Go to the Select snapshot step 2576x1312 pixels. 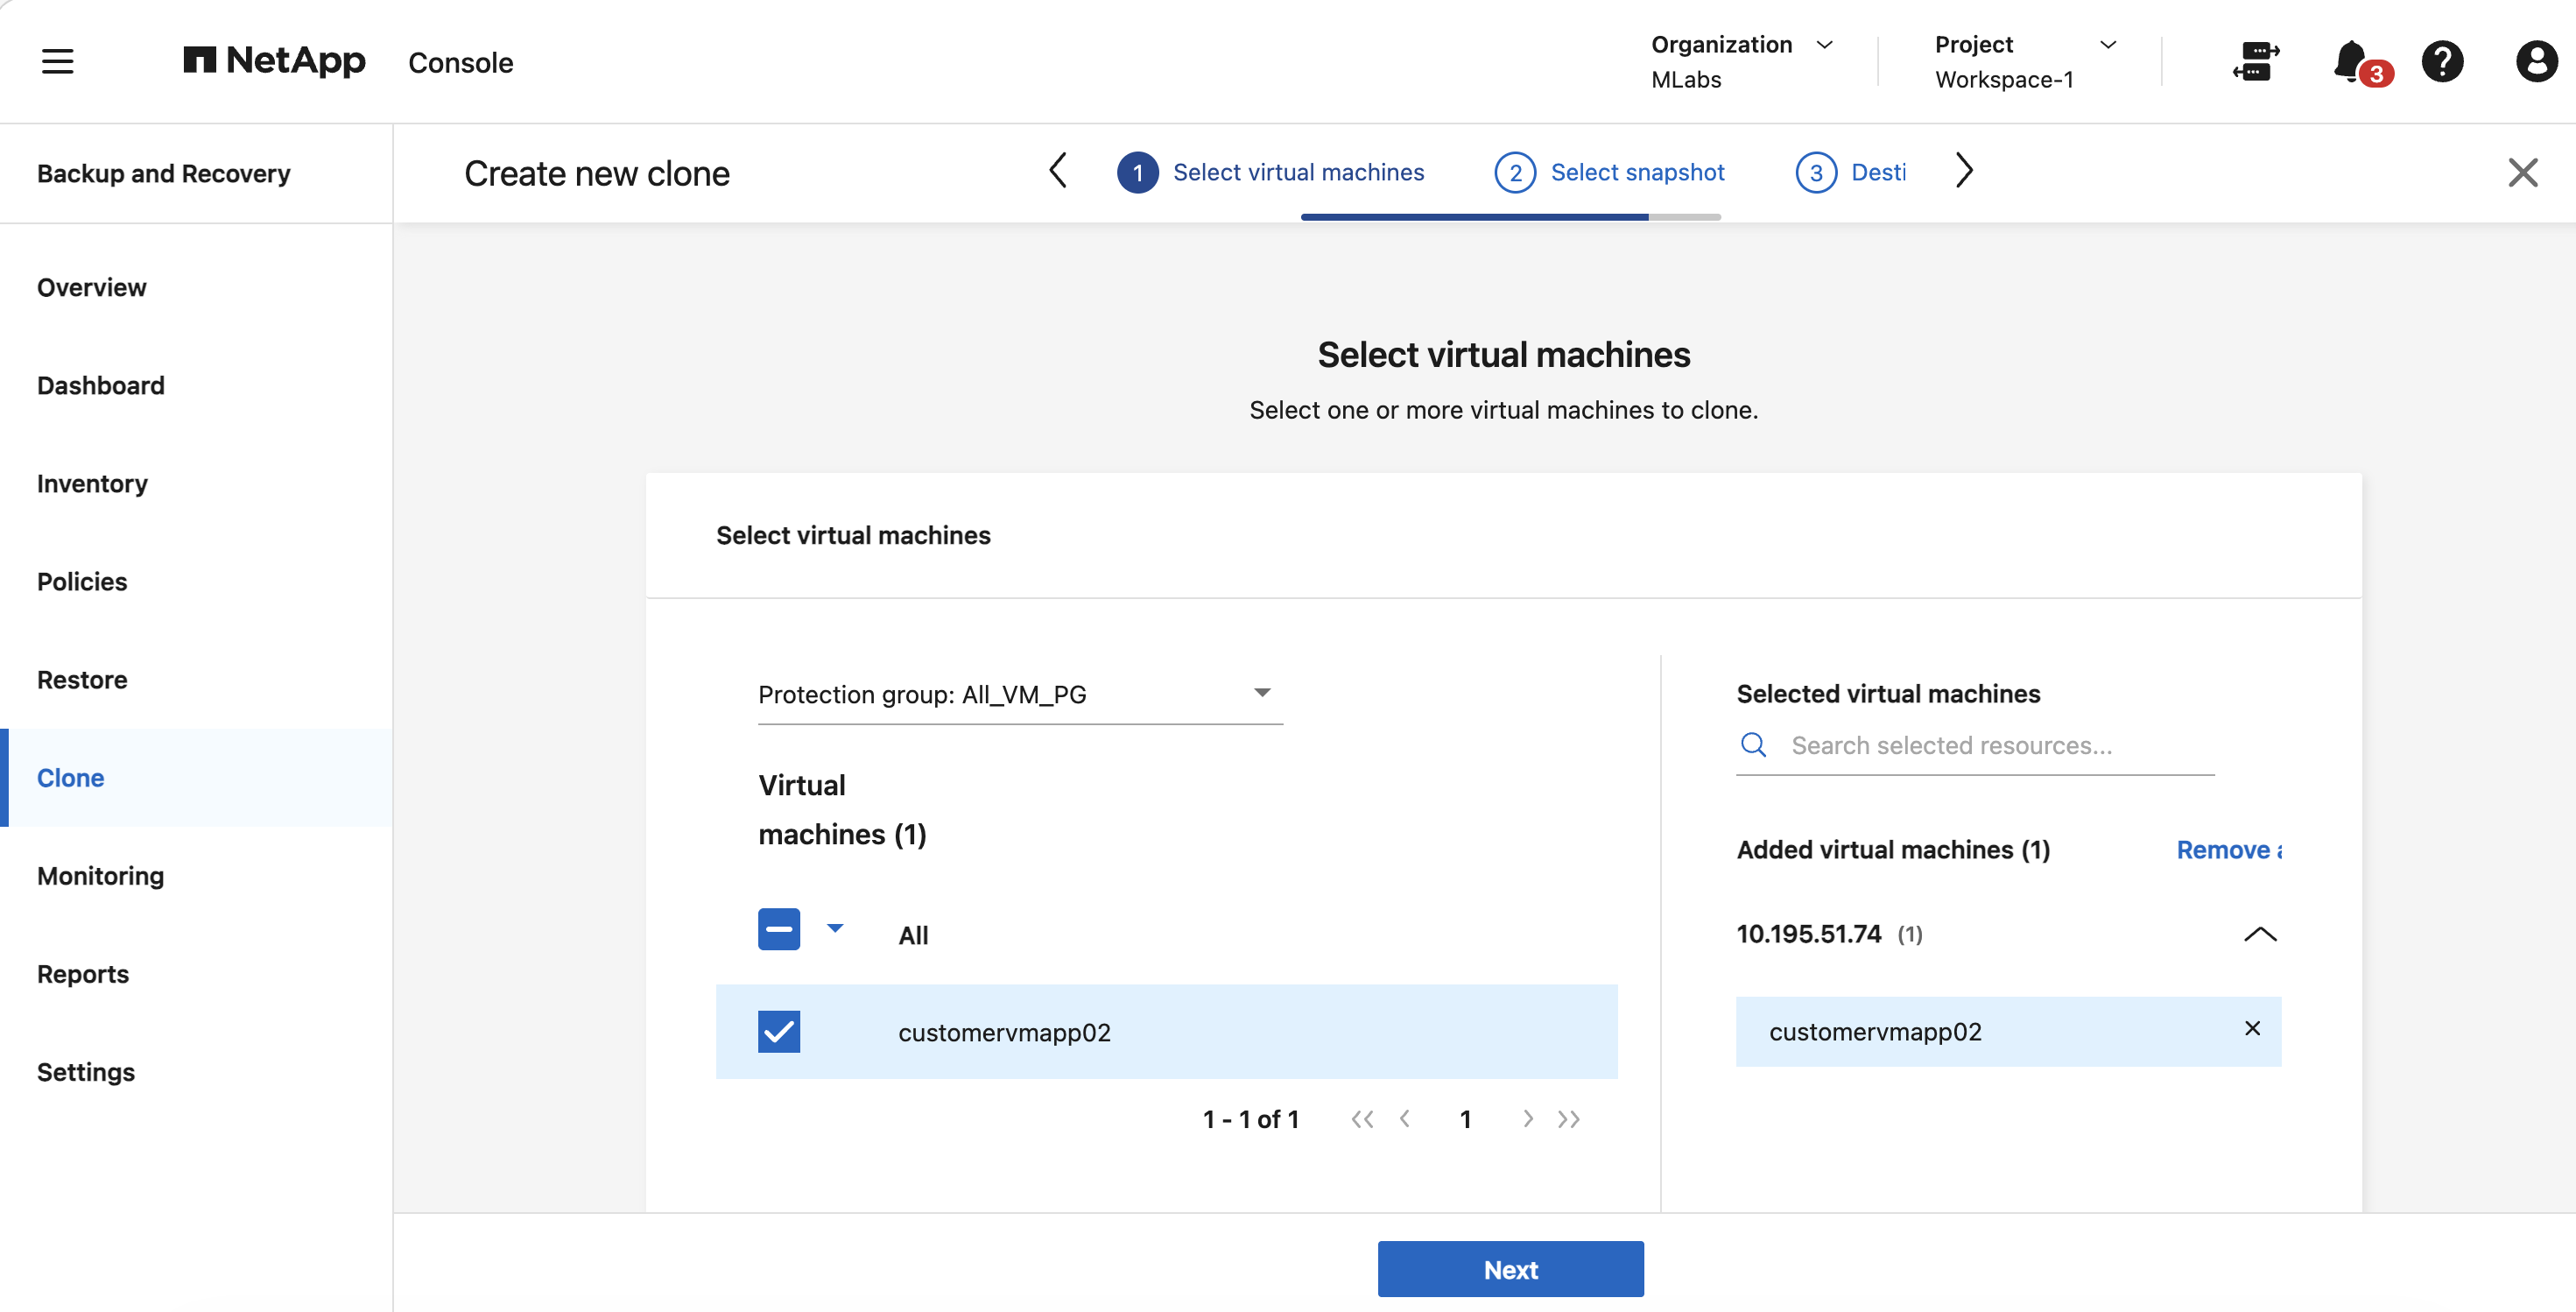click(1609, 172)
